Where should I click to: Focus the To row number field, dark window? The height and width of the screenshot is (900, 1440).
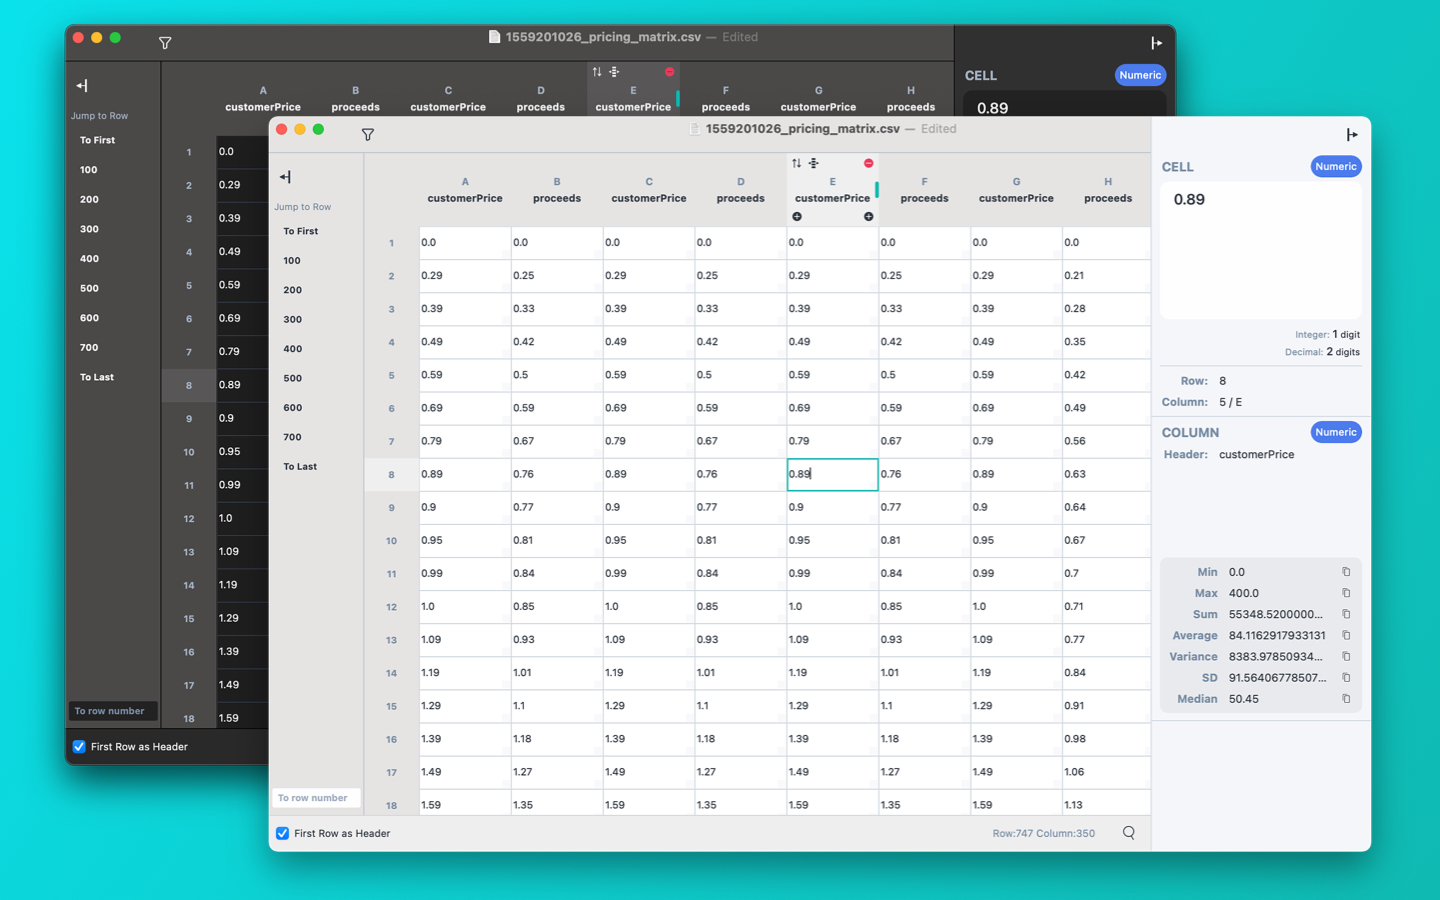click(x=113, y=711)
